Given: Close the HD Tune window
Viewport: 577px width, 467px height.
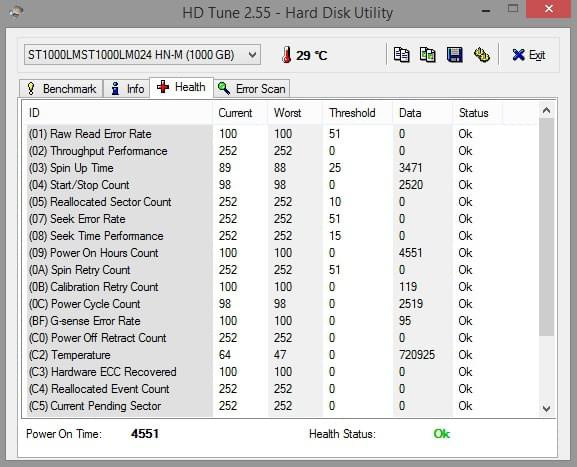Looking at the screenshot, I should pyautogui.click(x=549, y=9).
